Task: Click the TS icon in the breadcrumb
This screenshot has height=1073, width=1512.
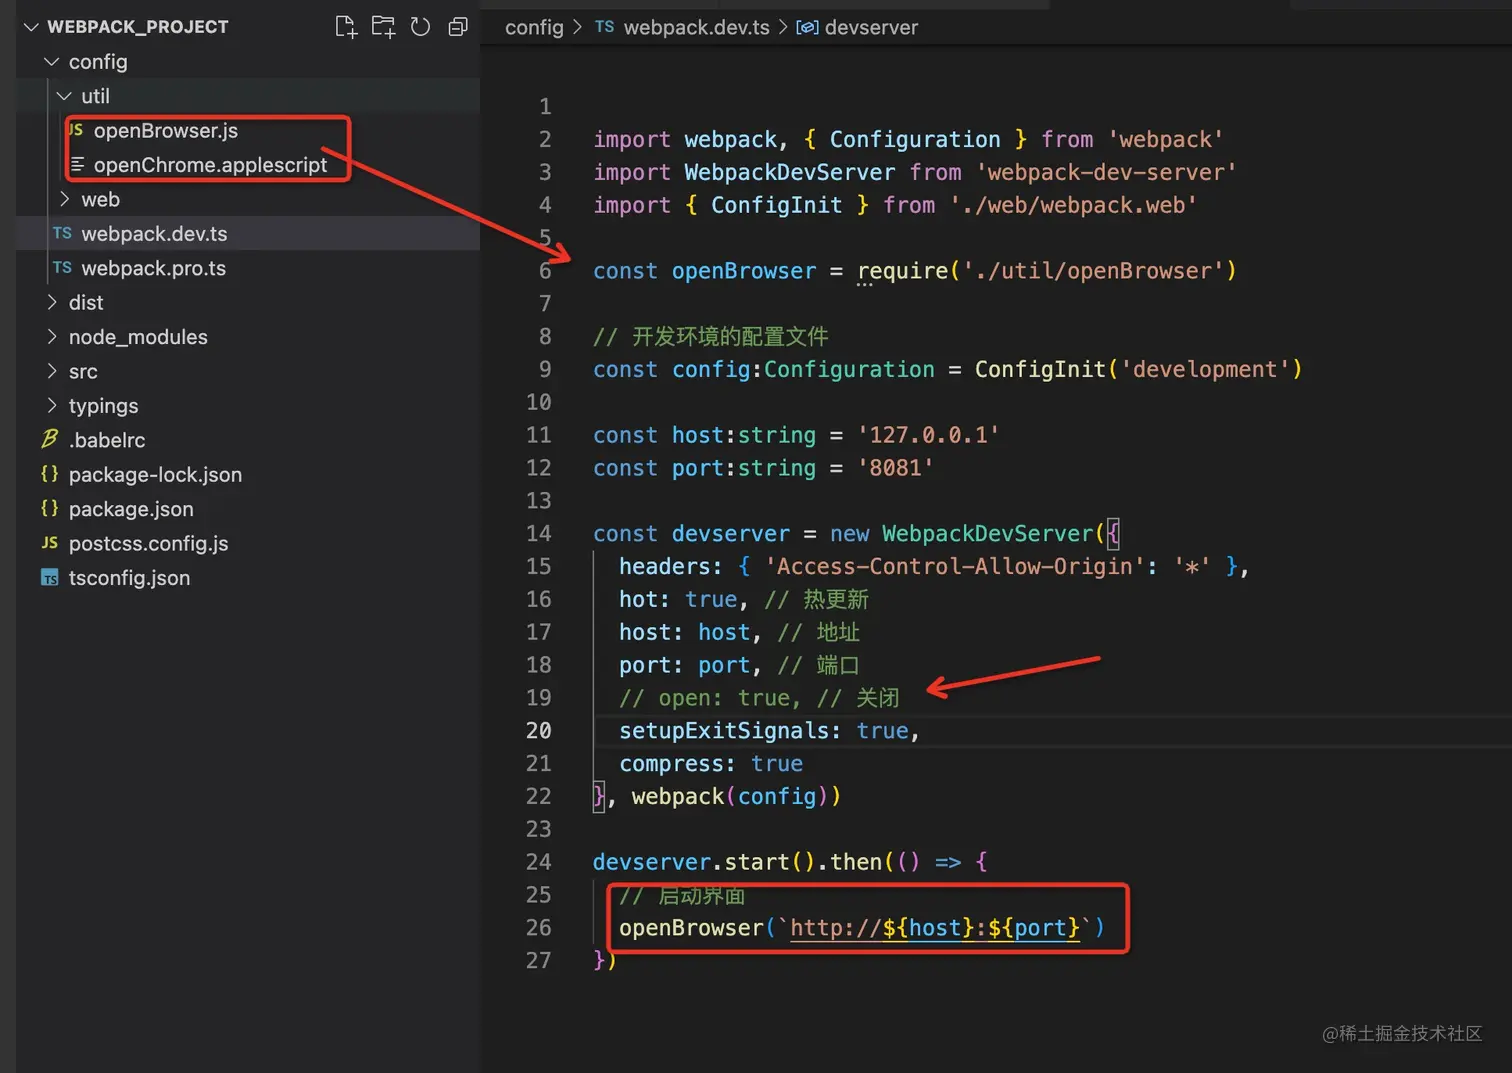Action: (604, 27)
